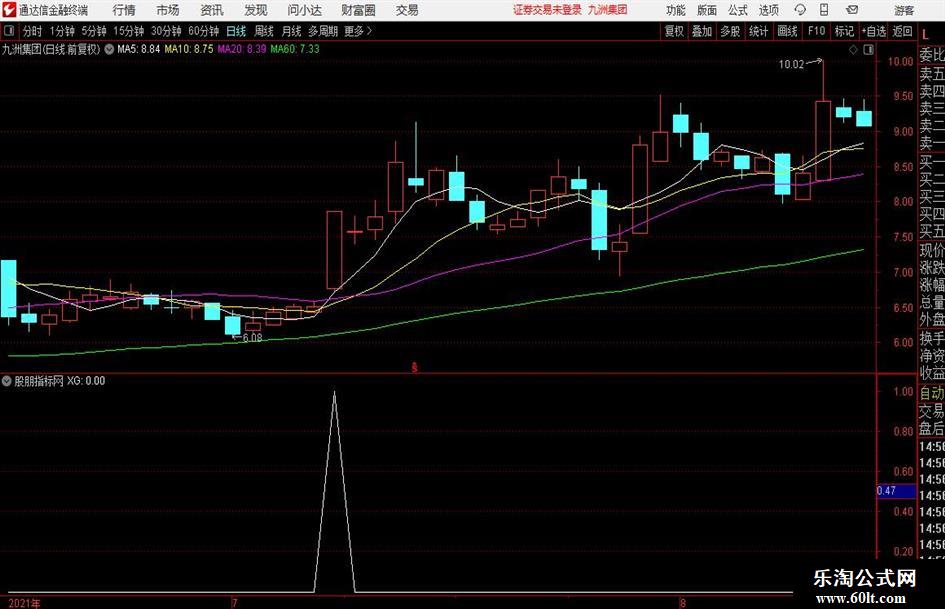Click the L icon at right edge

pyautogui.click(x=925, y=34)
